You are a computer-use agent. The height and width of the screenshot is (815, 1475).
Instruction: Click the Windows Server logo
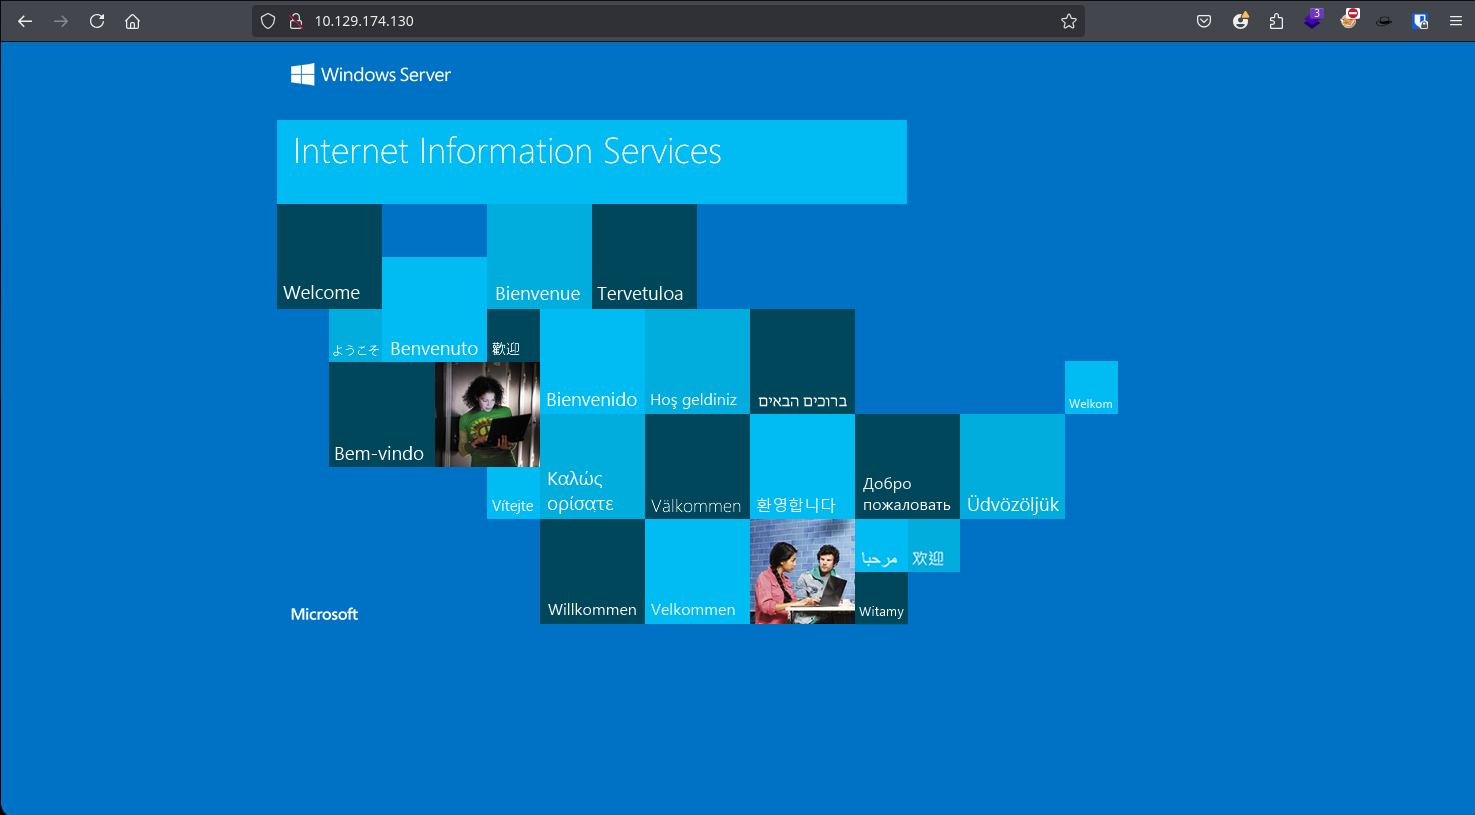pyautogui.click(x=371, y=75)
